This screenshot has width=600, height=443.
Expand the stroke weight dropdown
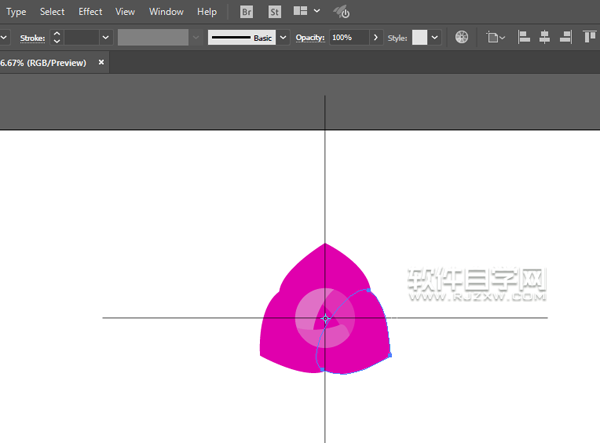point(105,37)
